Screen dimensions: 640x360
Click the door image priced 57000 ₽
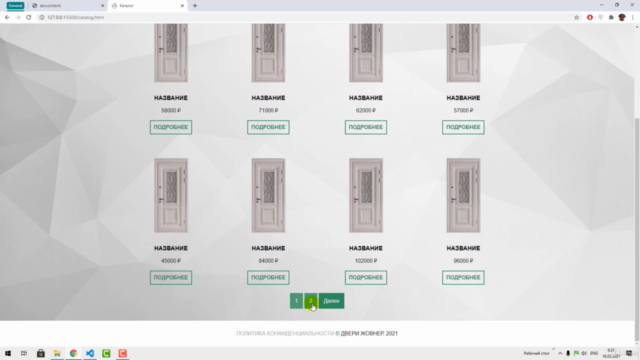(x=463, y=52)
